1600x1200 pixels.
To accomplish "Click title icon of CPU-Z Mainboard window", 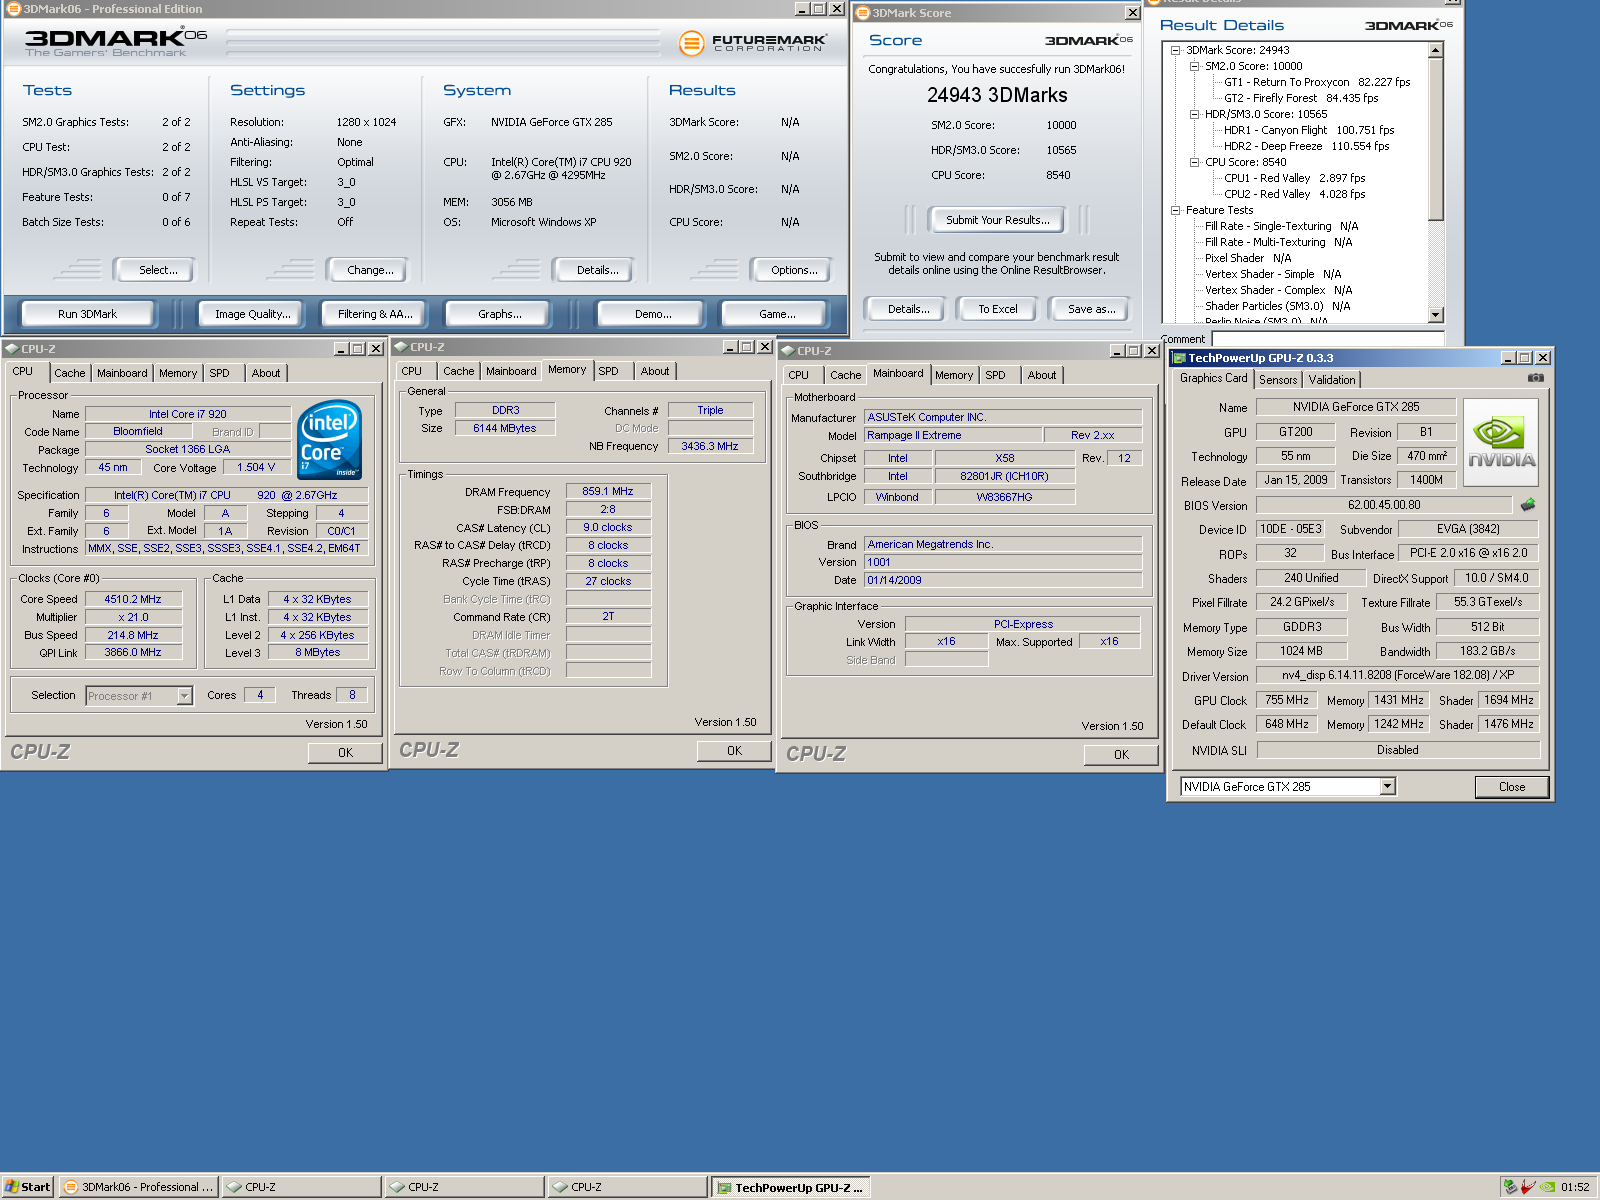I will (788, 351).
